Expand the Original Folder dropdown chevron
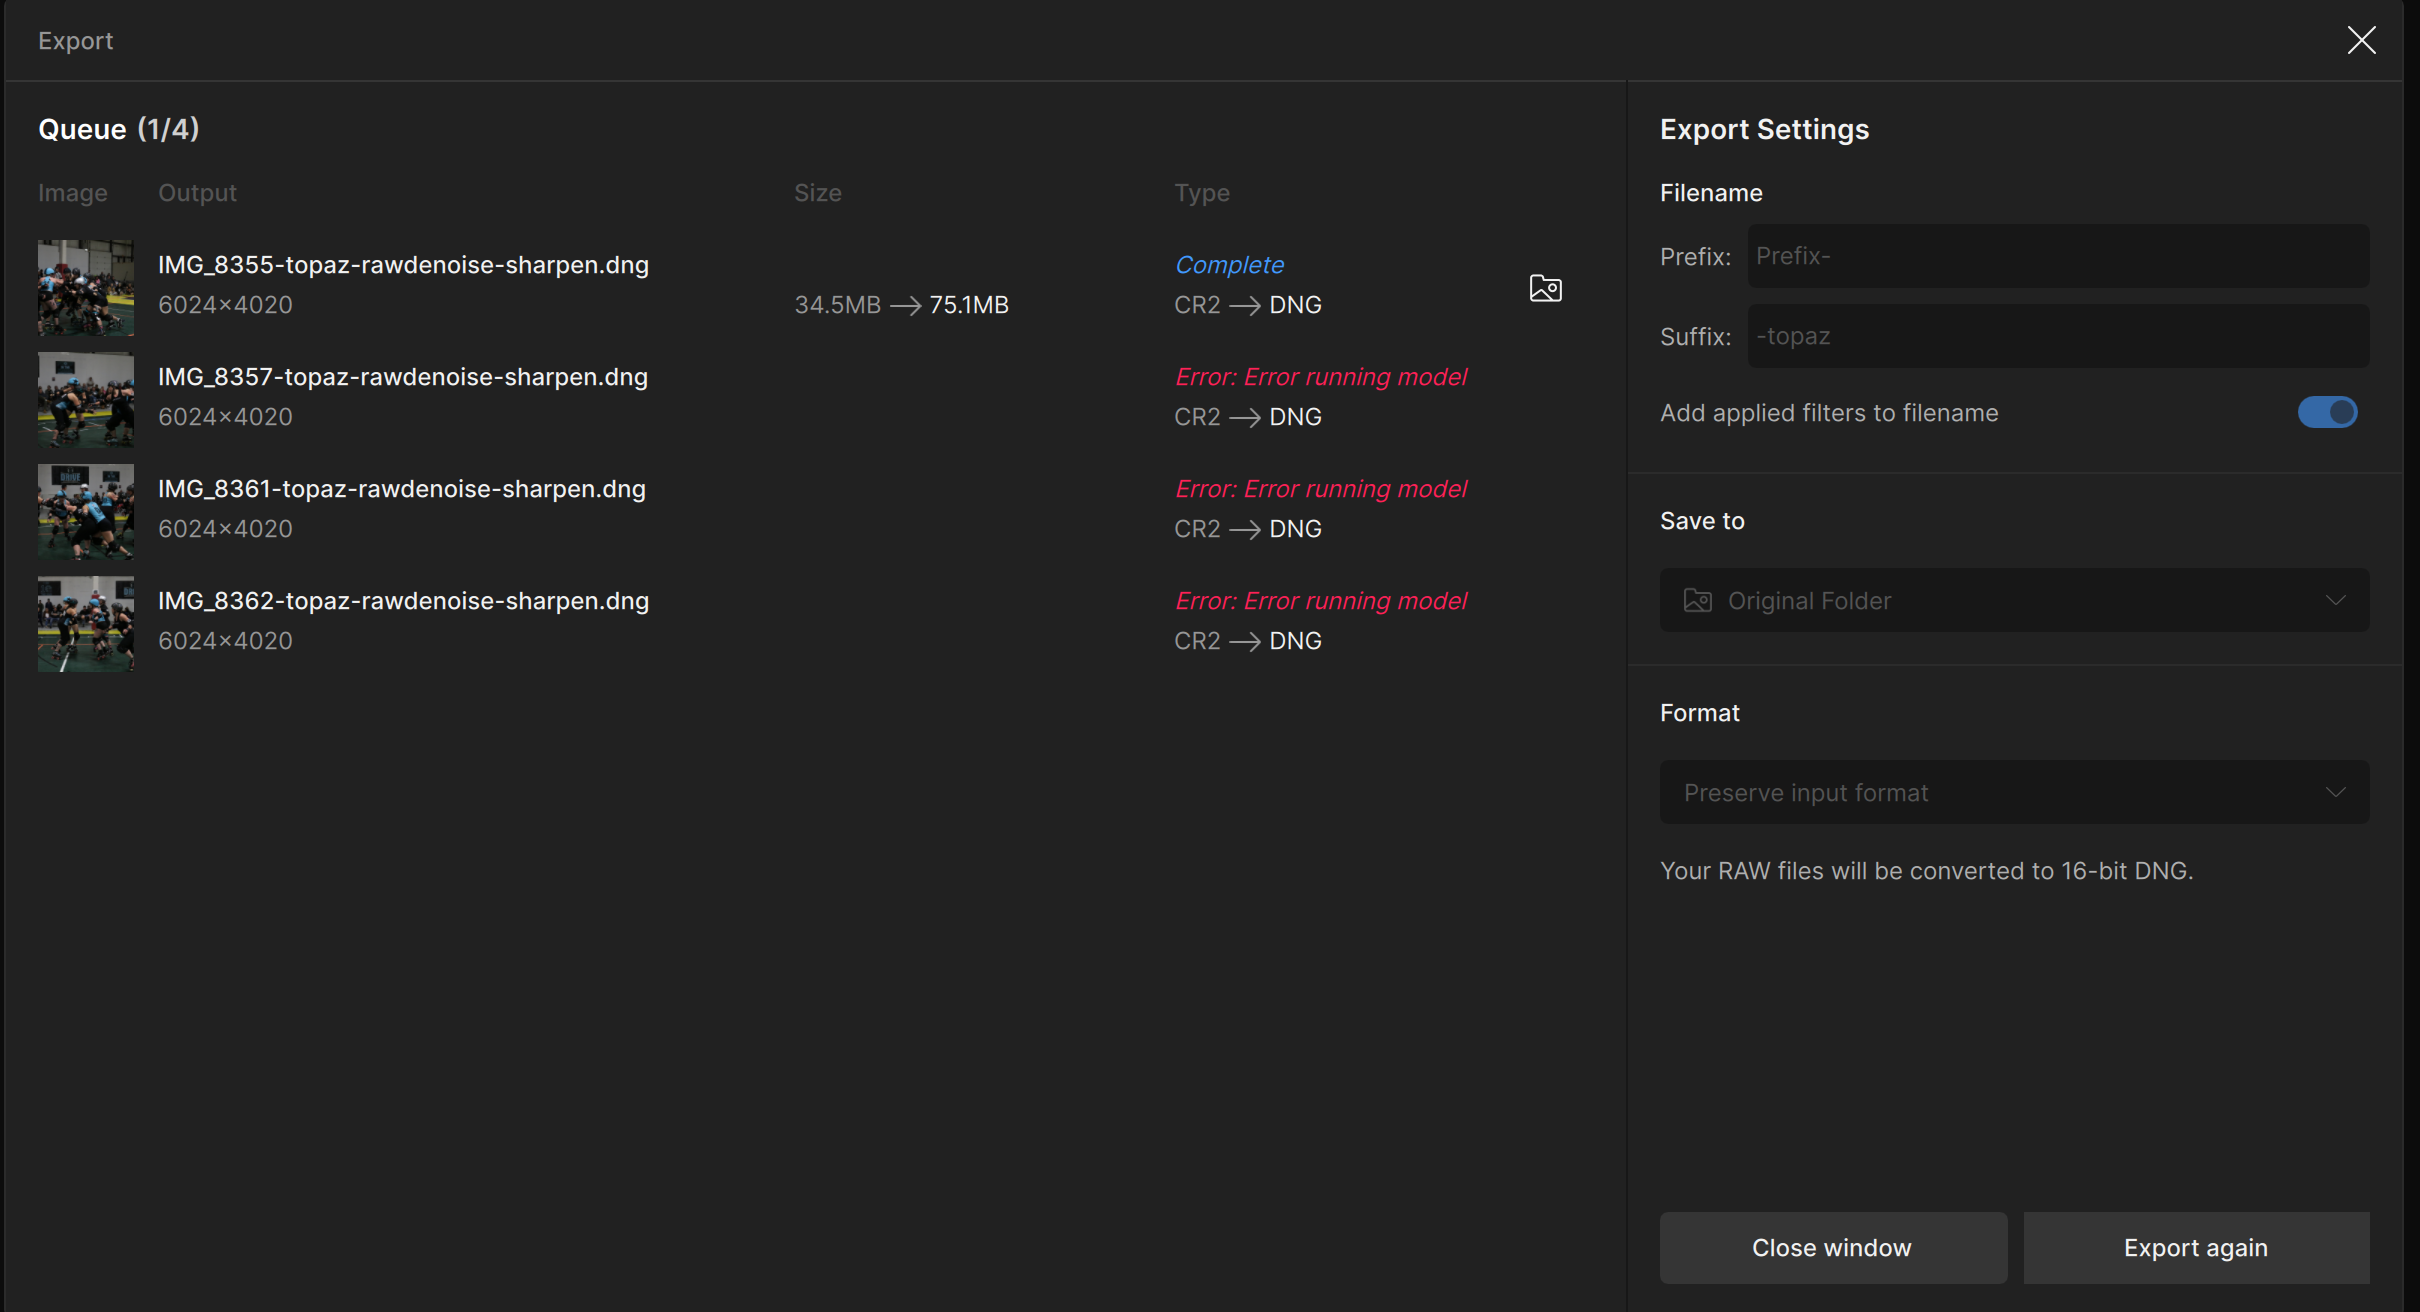The width and height of the screenshot is (2420, 1312). (2335, 600)
